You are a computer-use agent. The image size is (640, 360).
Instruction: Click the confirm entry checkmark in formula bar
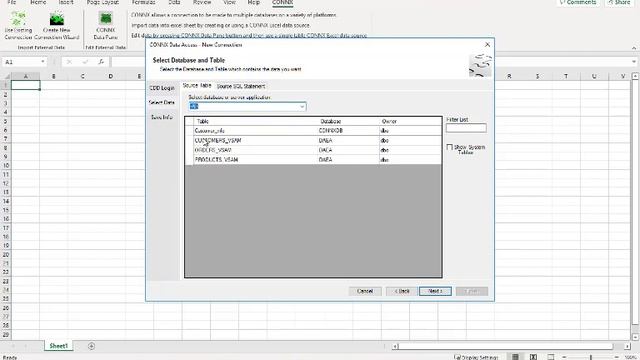click(85, 62)
